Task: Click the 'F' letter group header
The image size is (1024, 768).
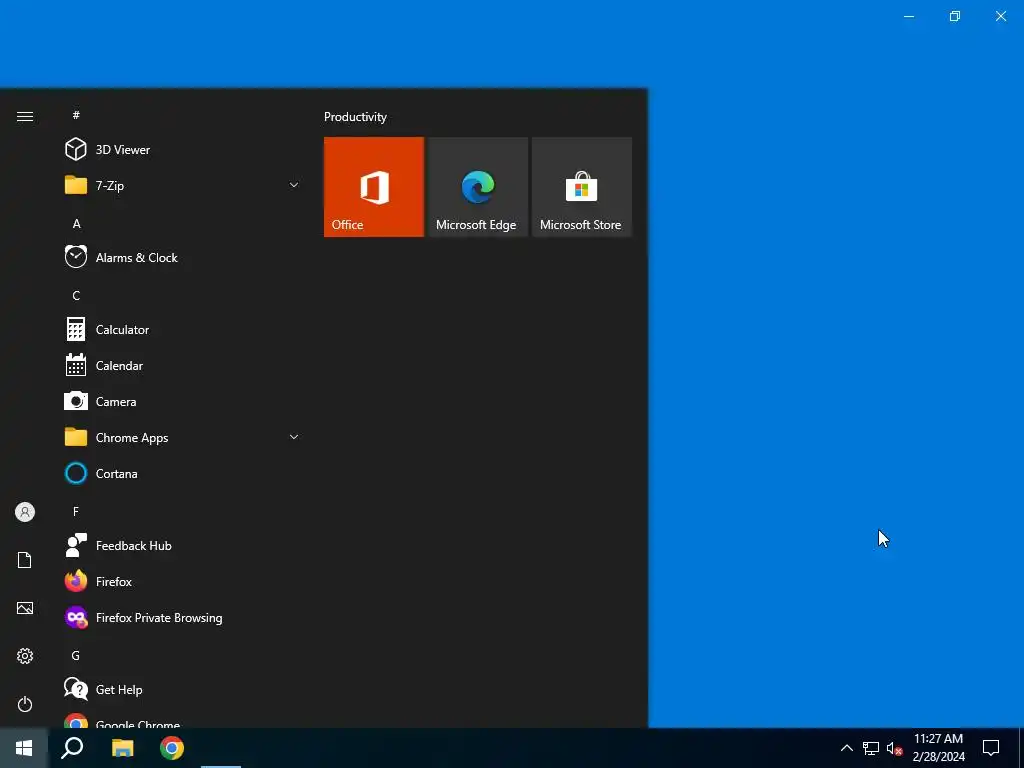Action: coord(76,511)
